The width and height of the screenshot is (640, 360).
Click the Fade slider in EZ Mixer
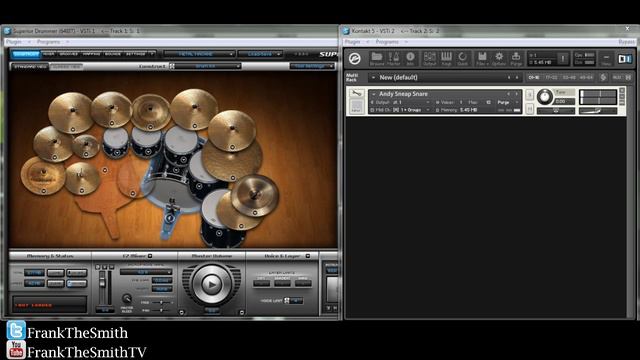pyautogui.click(x=161, y=302)
